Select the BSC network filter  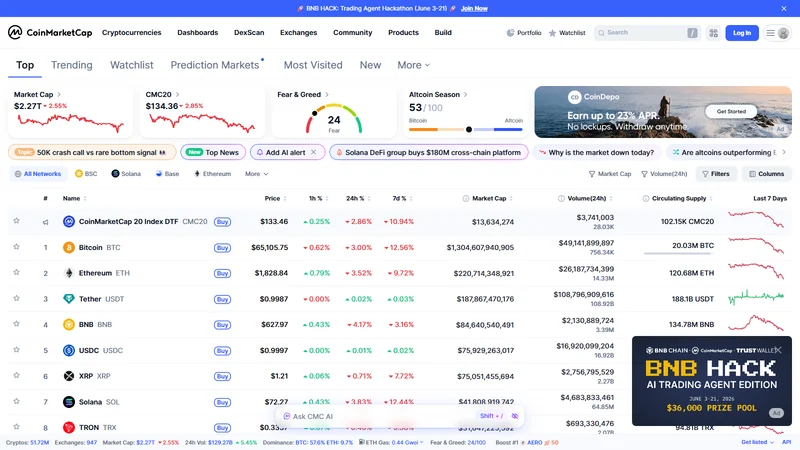86,174
